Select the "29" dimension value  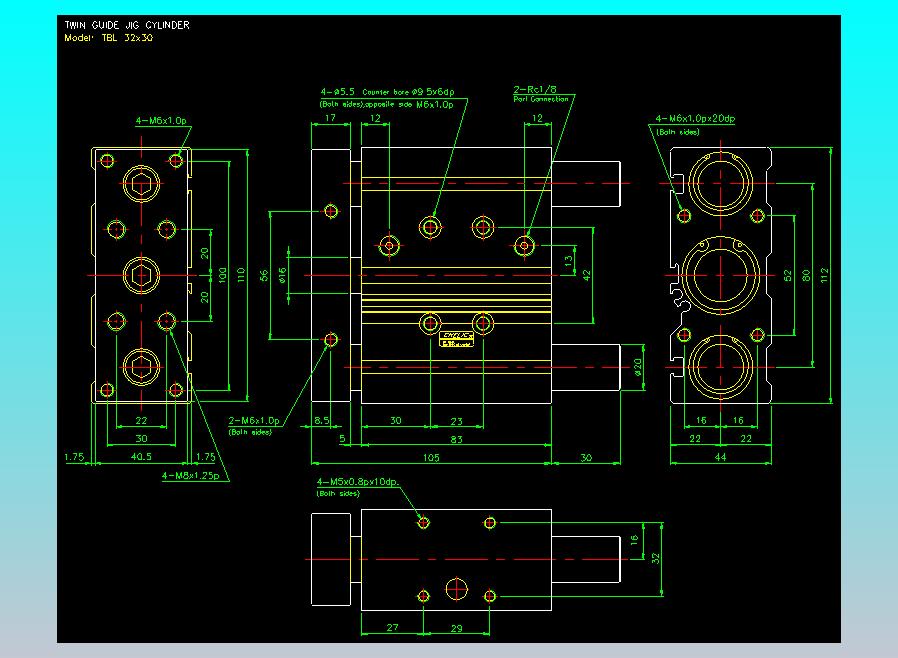[x=456, y=628]
